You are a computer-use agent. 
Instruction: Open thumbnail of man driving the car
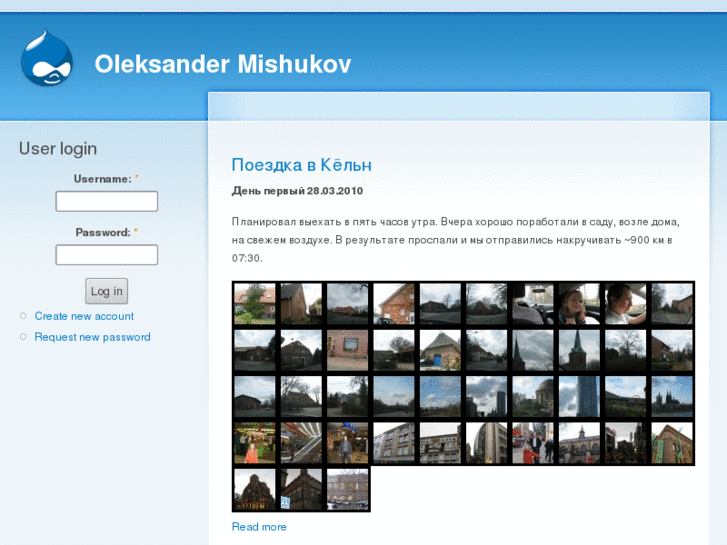[625, 304]
